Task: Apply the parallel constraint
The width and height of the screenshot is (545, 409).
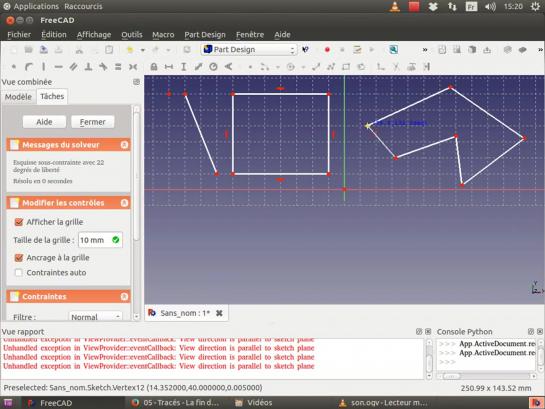Action: click(x=73, y=67)
